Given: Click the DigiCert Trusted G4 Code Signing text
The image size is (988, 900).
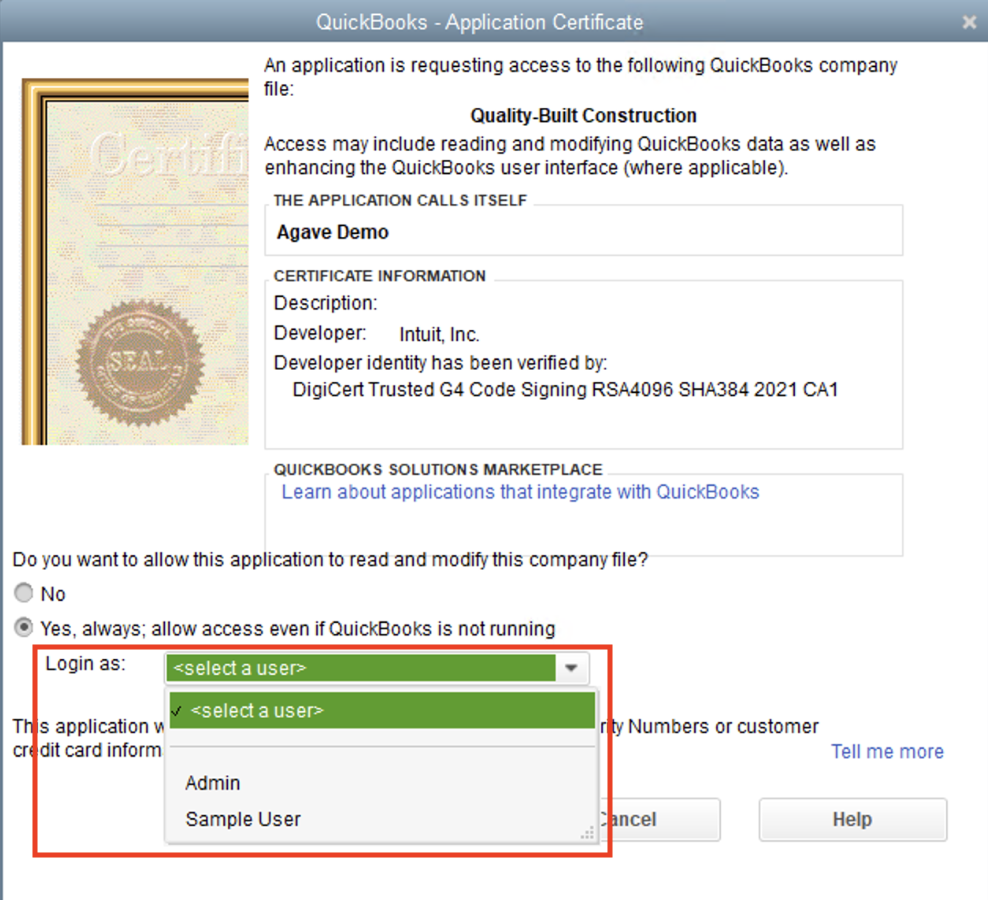Looking at the screenshot, I should (565, 389).
